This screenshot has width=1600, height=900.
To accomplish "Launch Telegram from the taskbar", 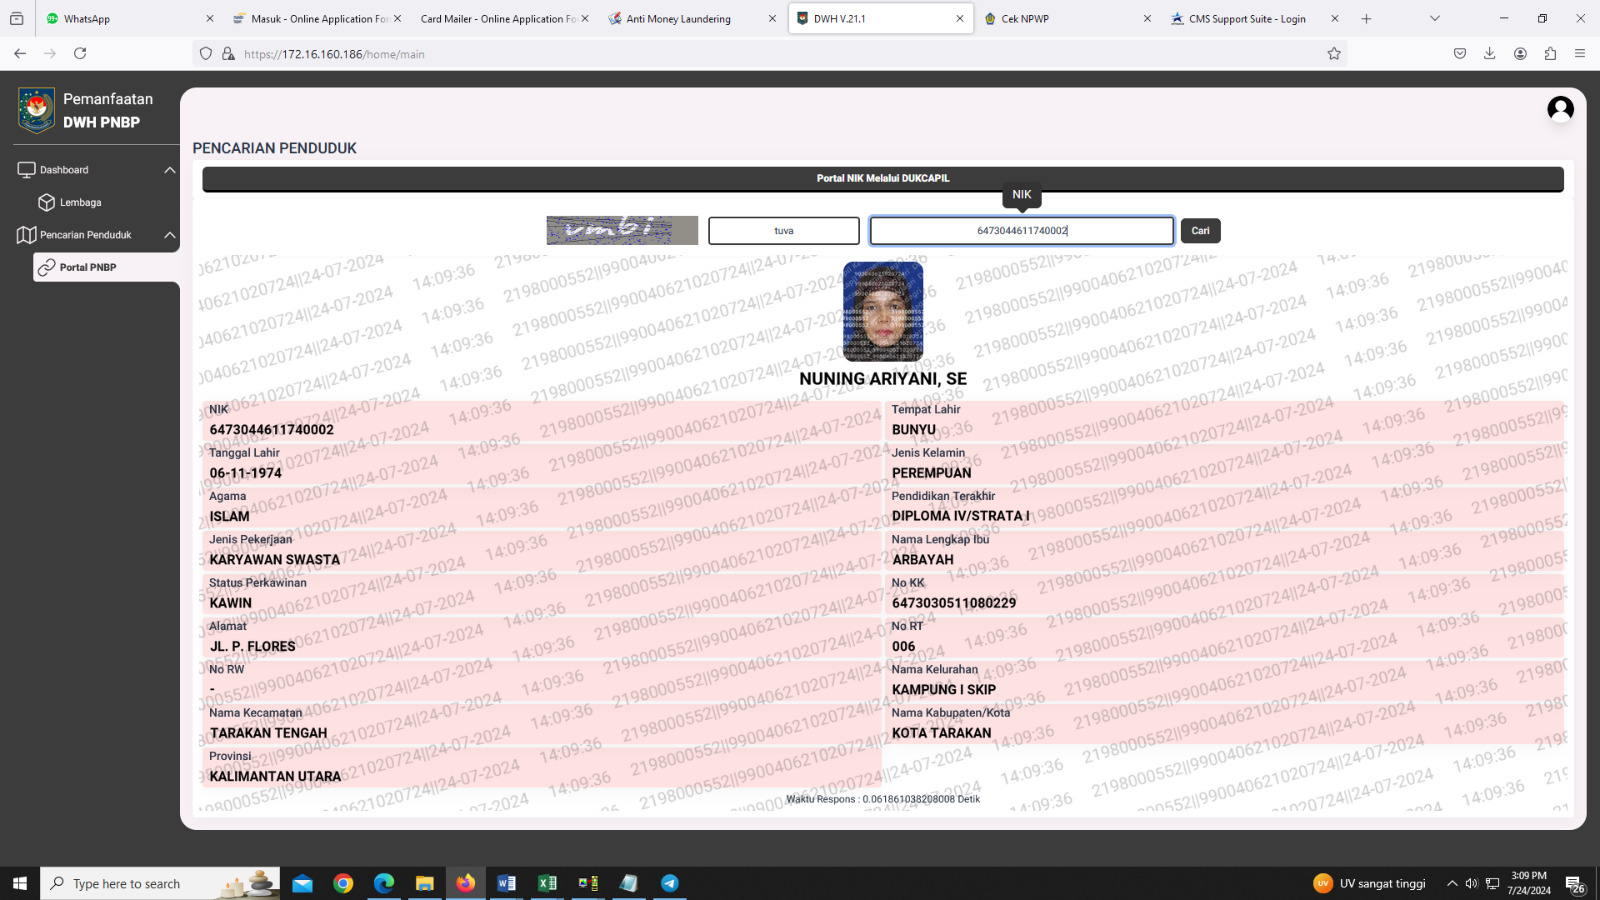I will coord(669,883).
